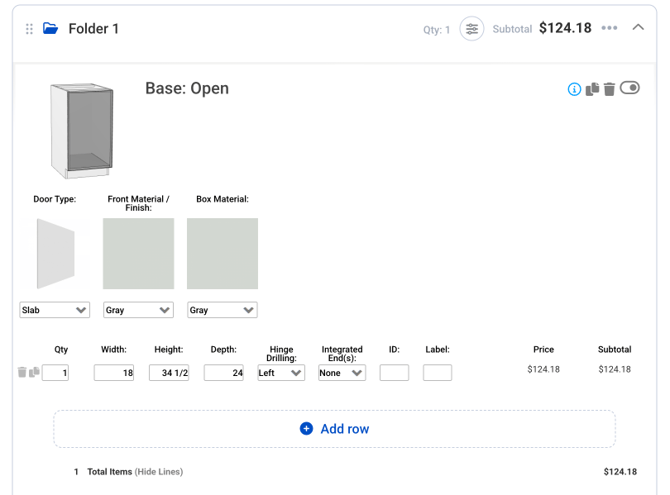Copy the cabinet row

pos(34,373)
